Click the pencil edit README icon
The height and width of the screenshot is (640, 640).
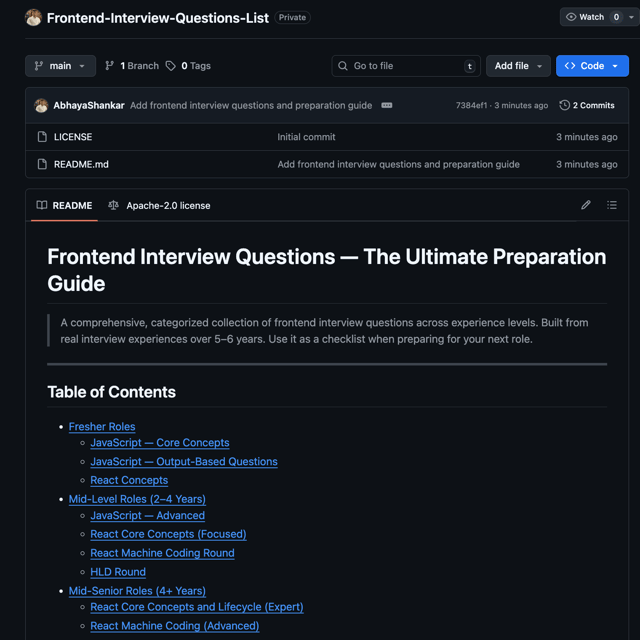coord(586,205)
